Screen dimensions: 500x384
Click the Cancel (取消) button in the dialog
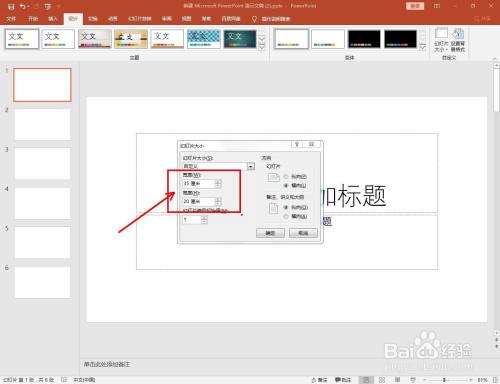tap(303, 233)
